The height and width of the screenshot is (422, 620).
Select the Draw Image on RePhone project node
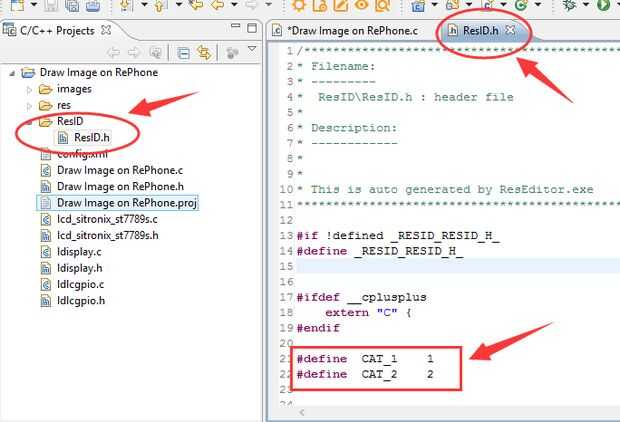coord(99,72)
